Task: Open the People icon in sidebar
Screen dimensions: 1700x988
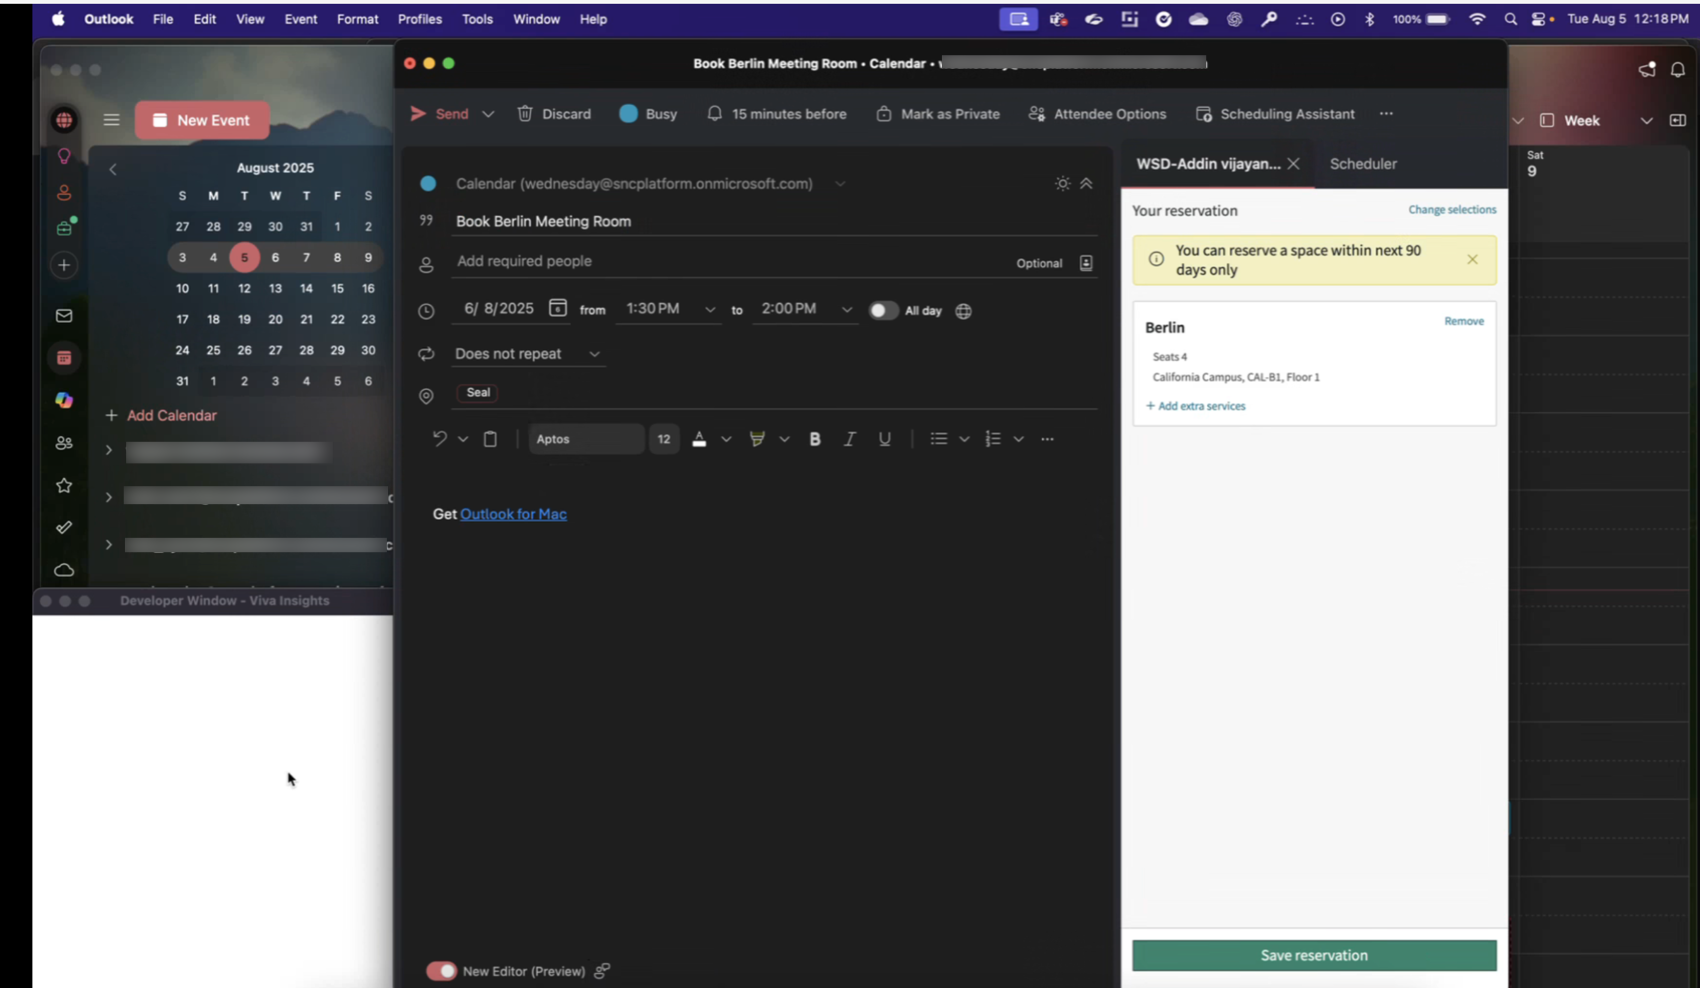Action: (64, 443)
